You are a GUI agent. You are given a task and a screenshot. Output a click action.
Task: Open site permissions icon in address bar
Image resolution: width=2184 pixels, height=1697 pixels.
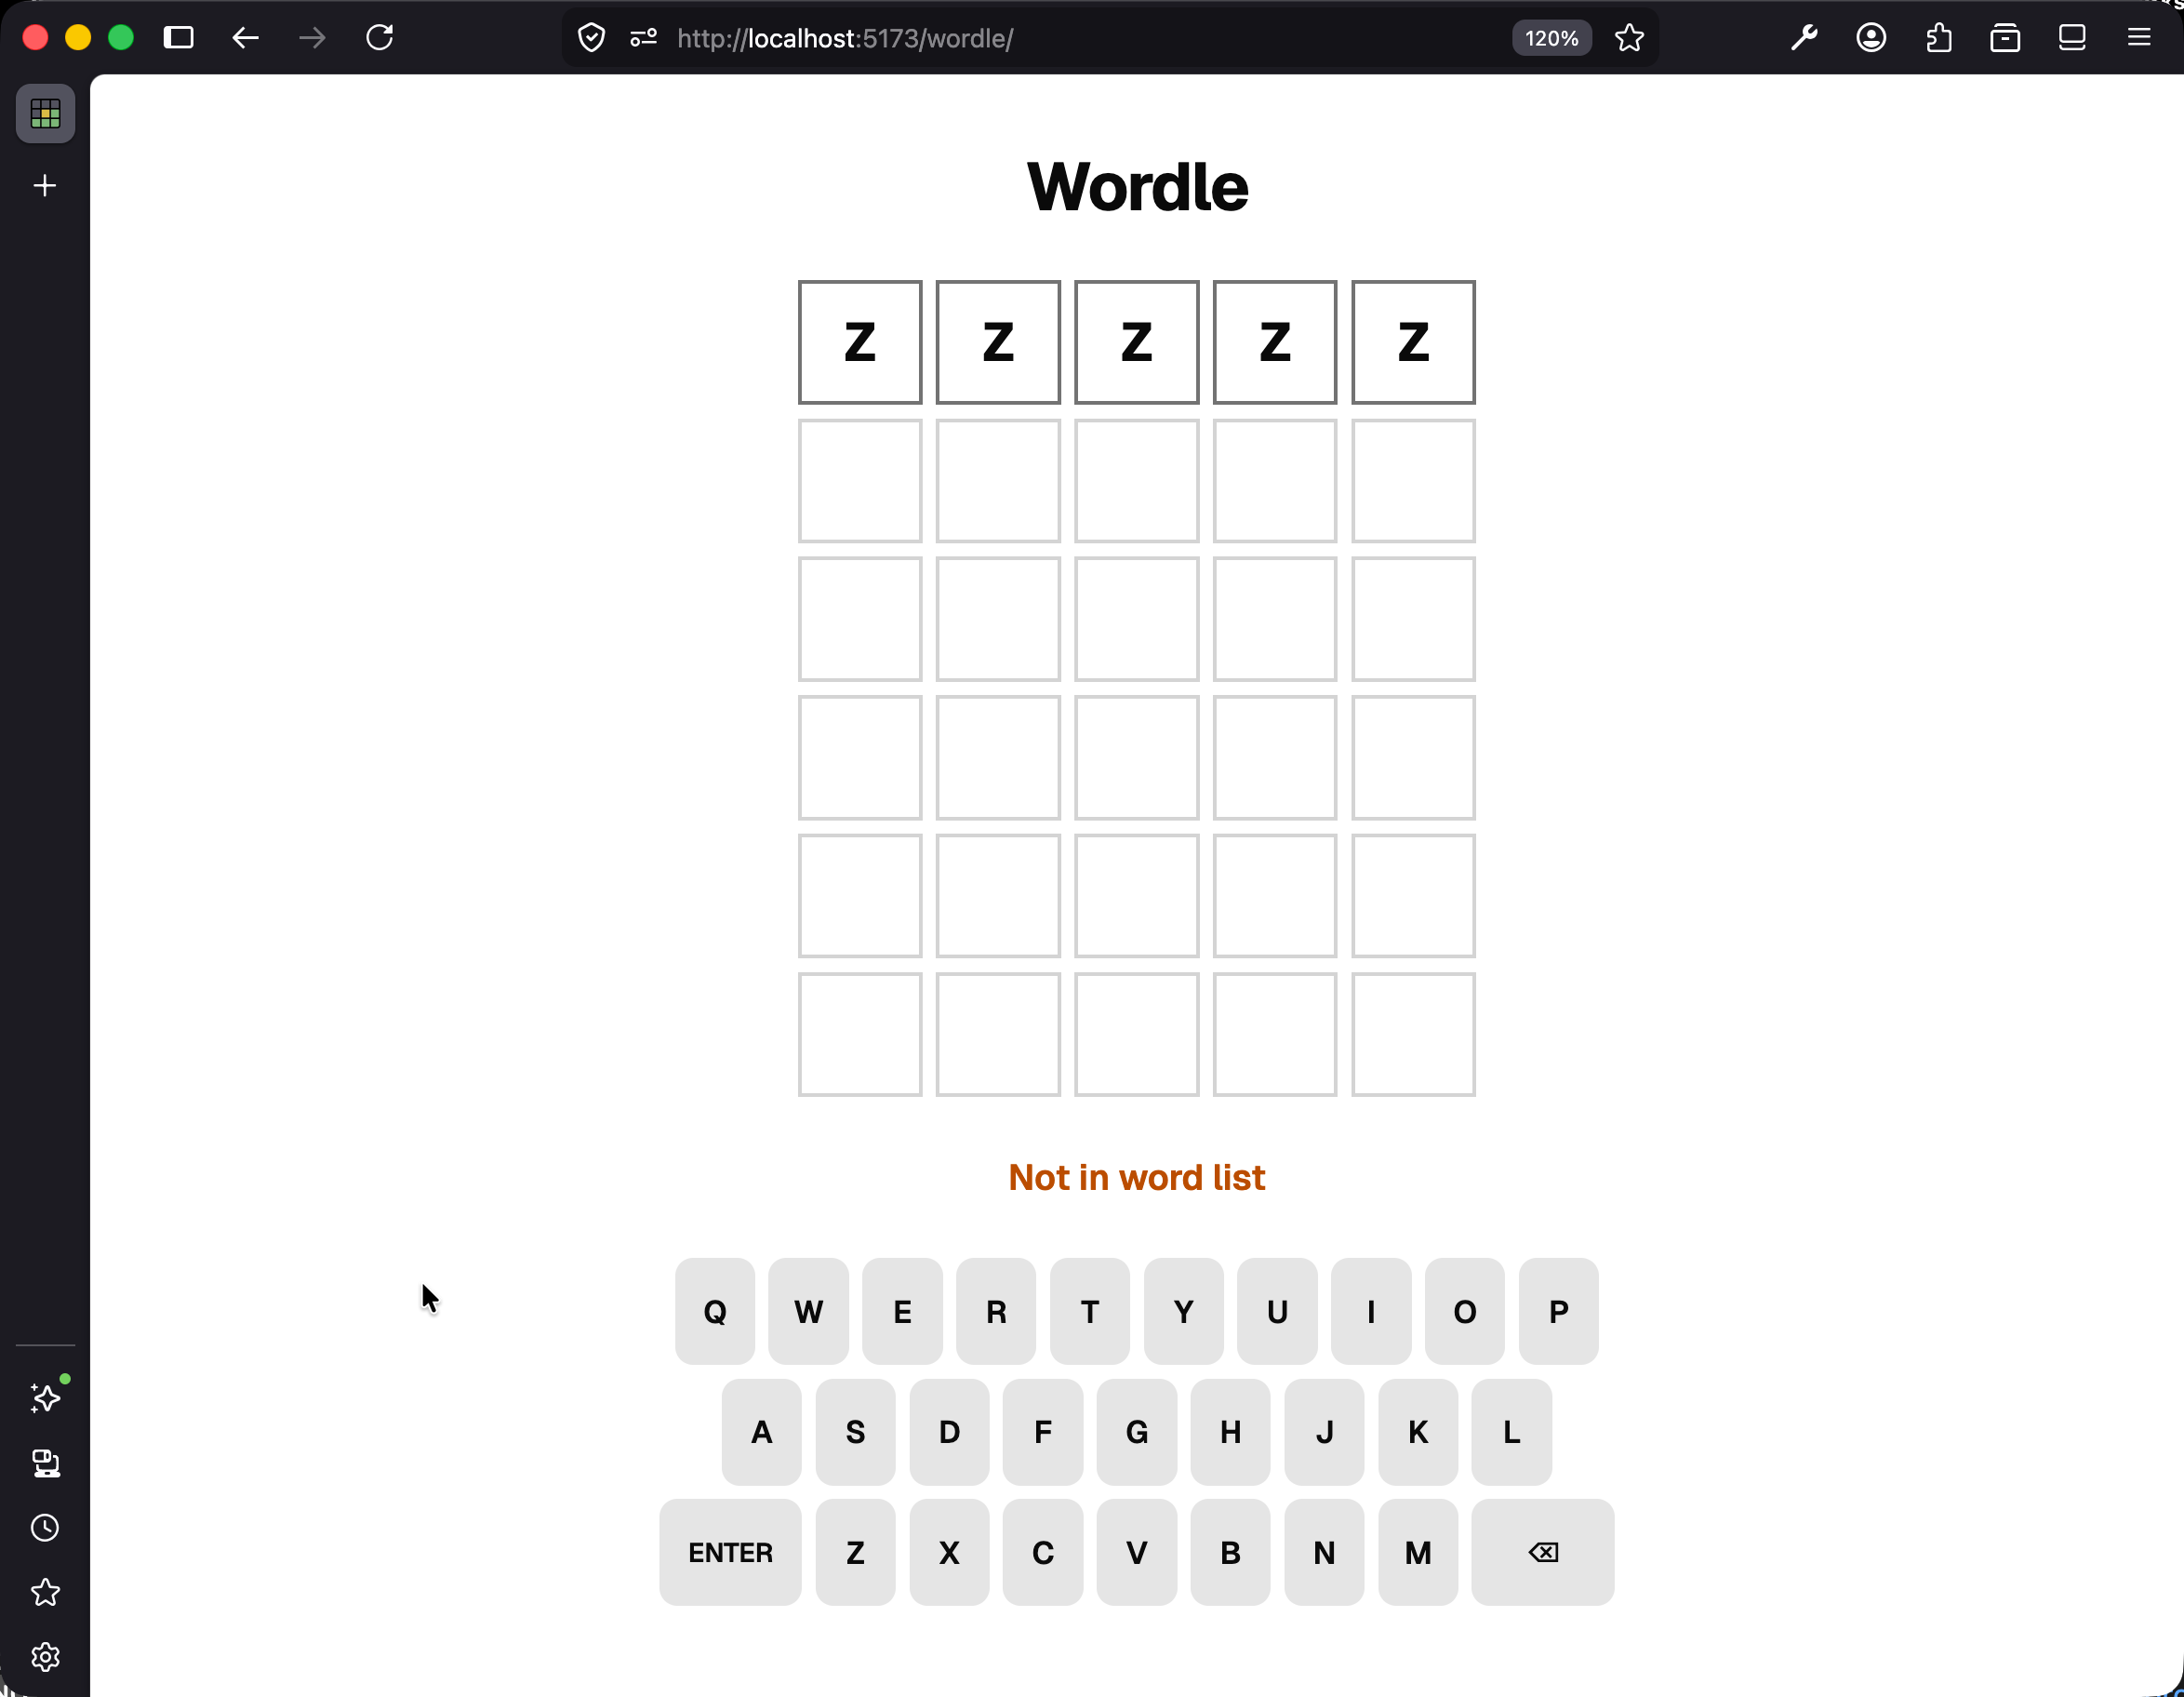pos(643,38)
